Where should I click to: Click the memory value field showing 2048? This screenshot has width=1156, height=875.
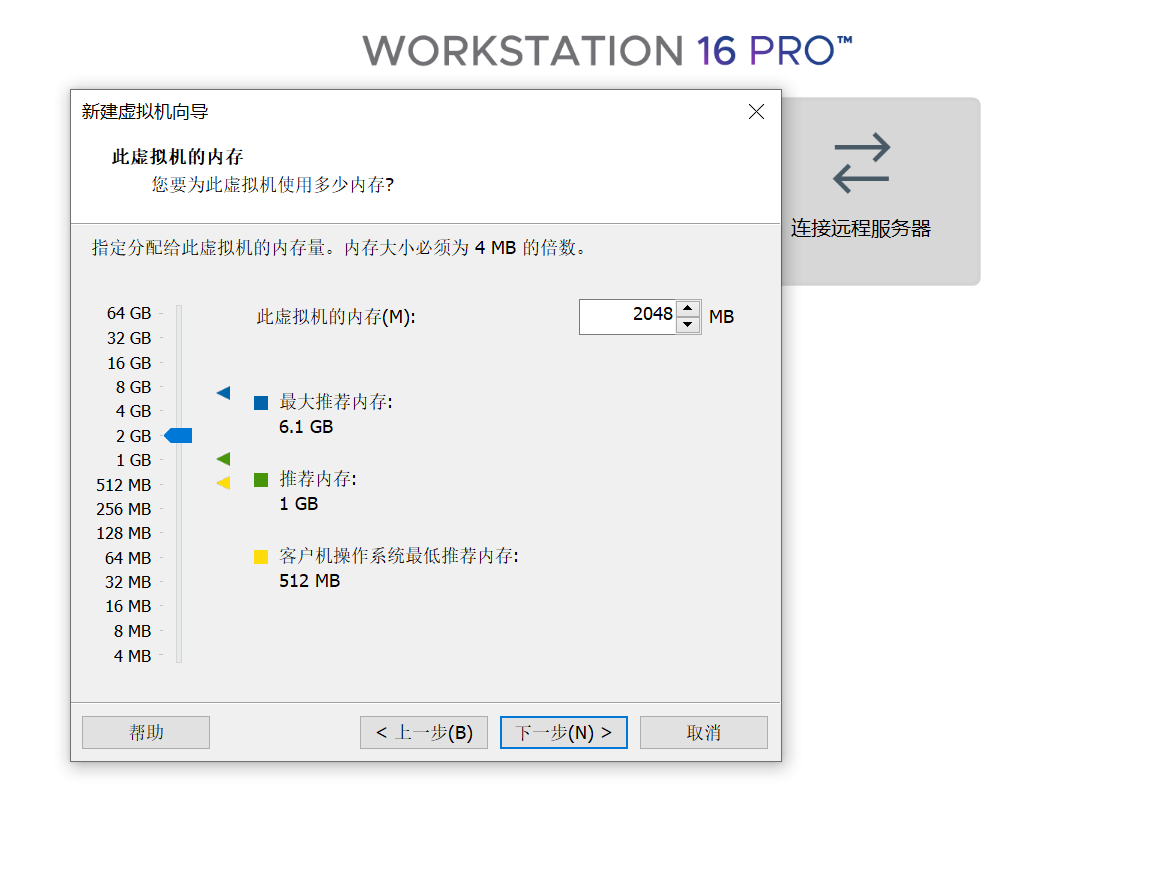click(627, 316)
